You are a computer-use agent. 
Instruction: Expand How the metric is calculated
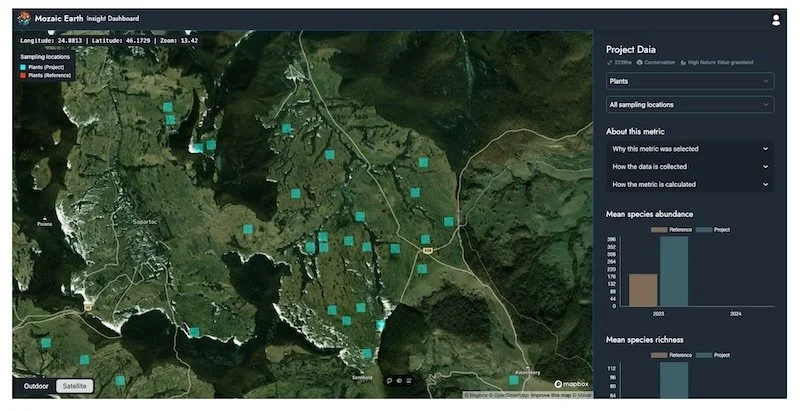690,185
